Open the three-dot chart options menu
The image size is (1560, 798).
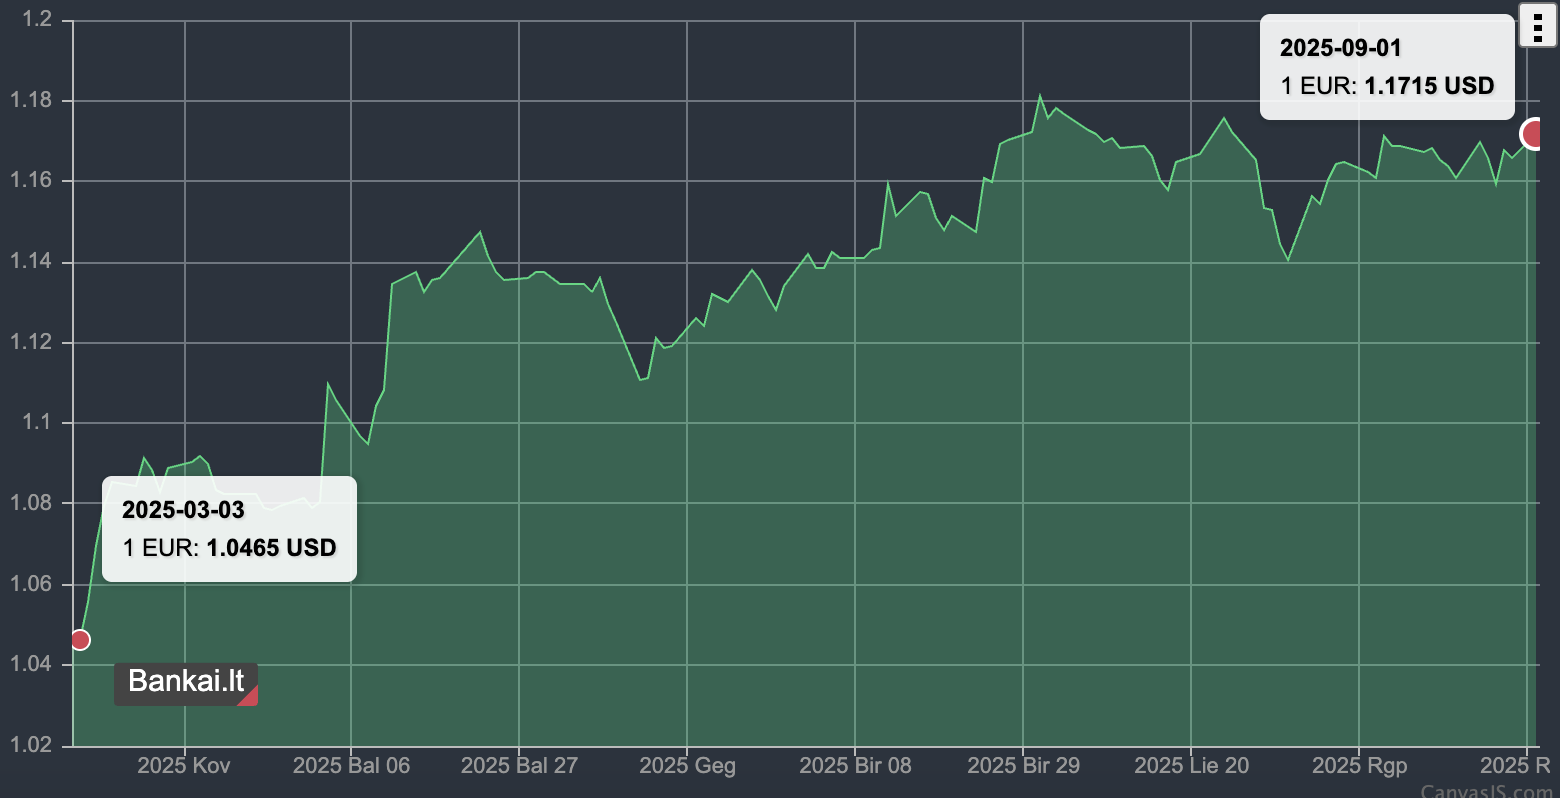tap(1538, 25)
